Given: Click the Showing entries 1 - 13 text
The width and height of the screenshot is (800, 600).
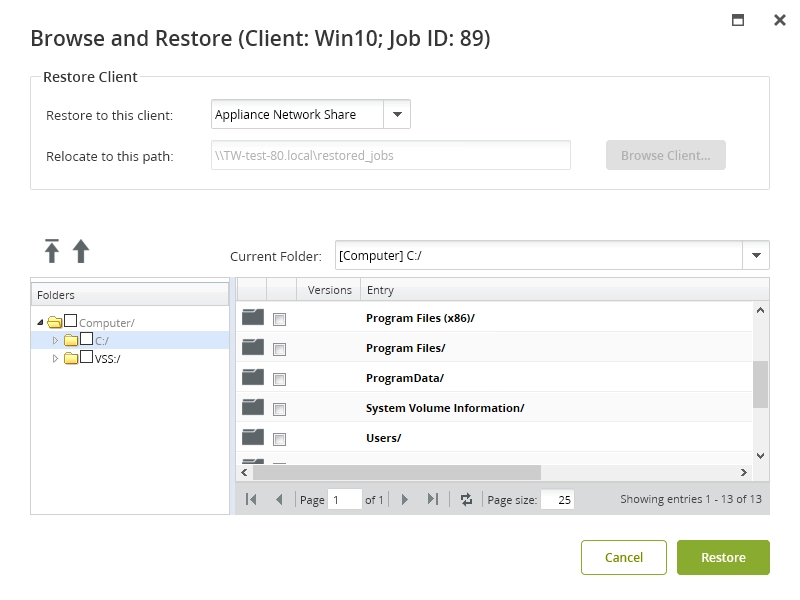Looking at the screenshot, I should click(x=691, y=499).
